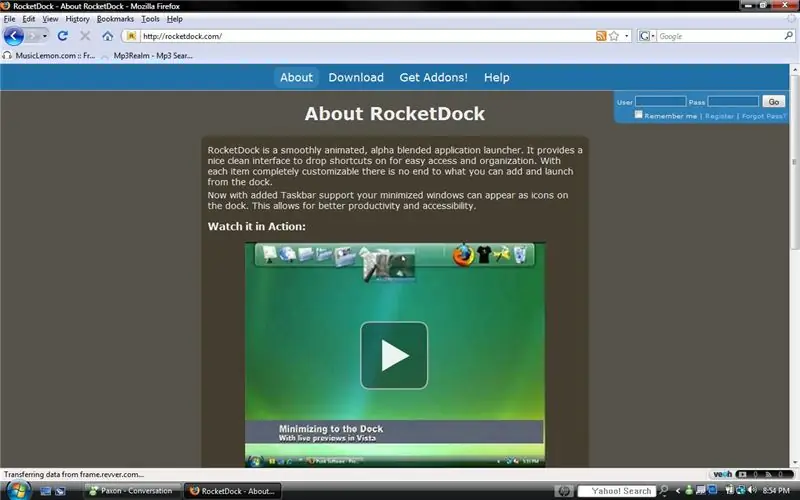
Task: Open the Mp3Realm bookmark
Action: [x=147, y=56]
